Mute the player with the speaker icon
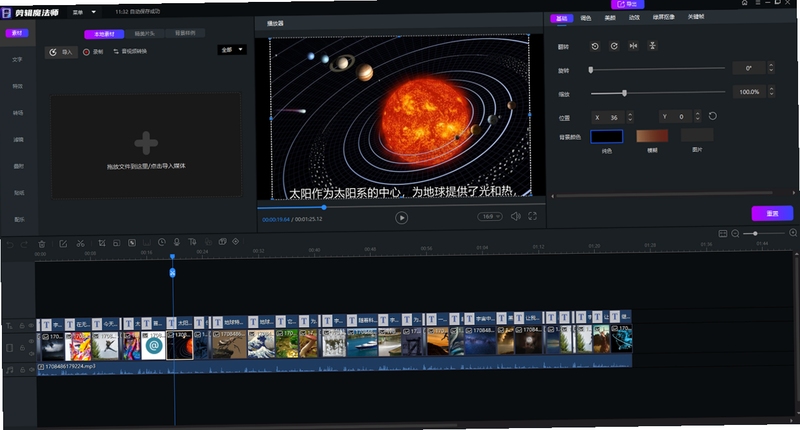Viewport: 800px width, 430px height. [x=516, y=216]
